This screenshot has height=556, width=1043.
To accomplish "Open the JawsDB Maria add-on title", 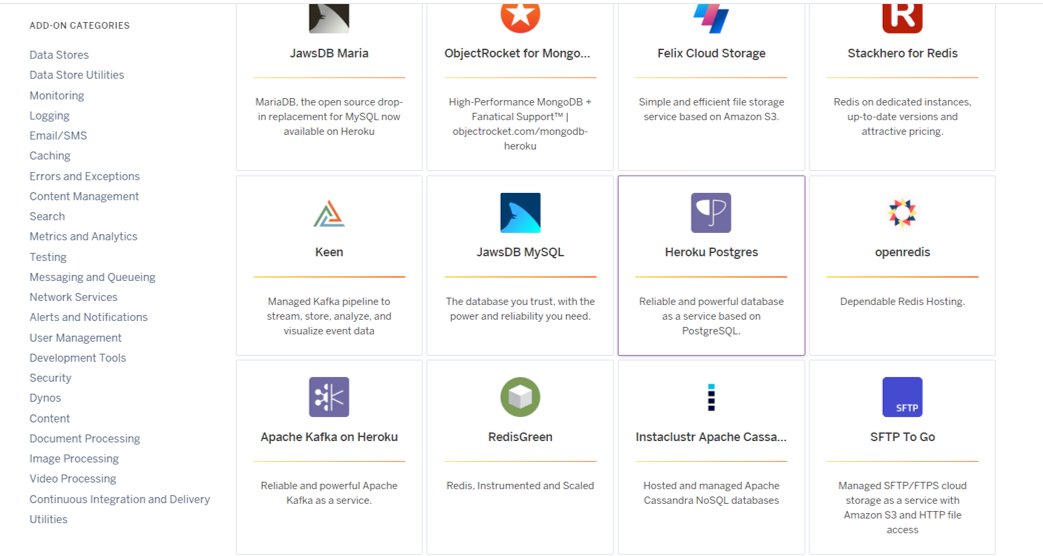I will pyautogui.click(x=329, y=53).
